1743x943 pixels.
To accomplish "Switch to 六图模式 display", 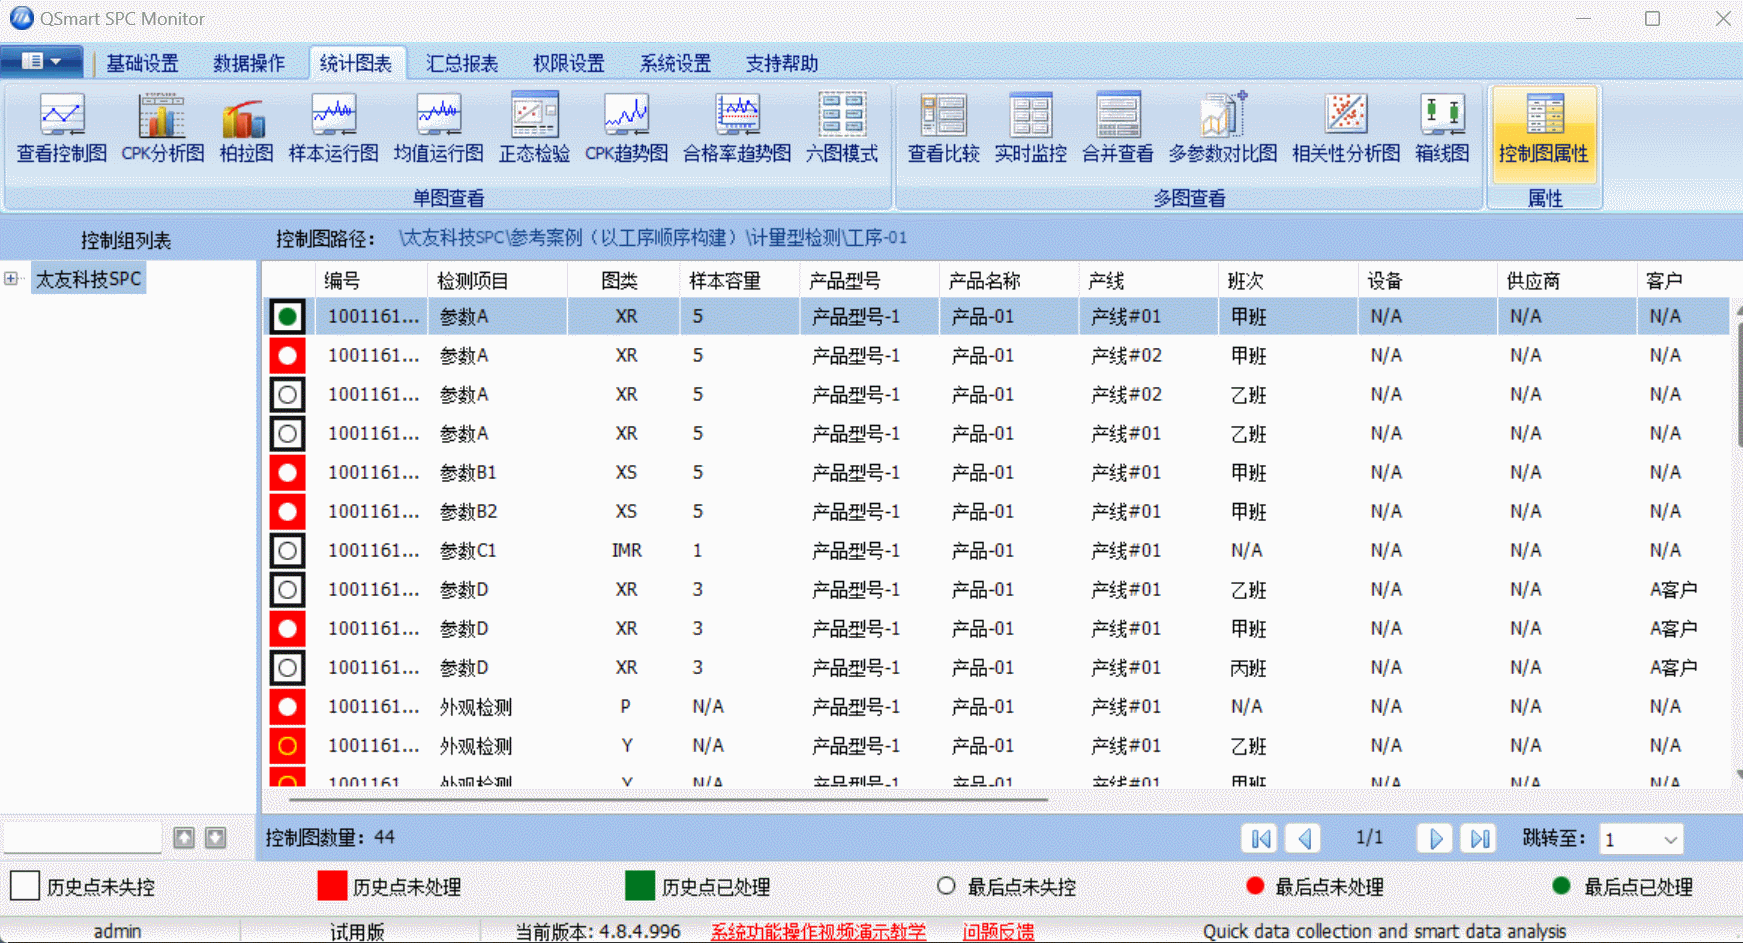I will [841, 128].
